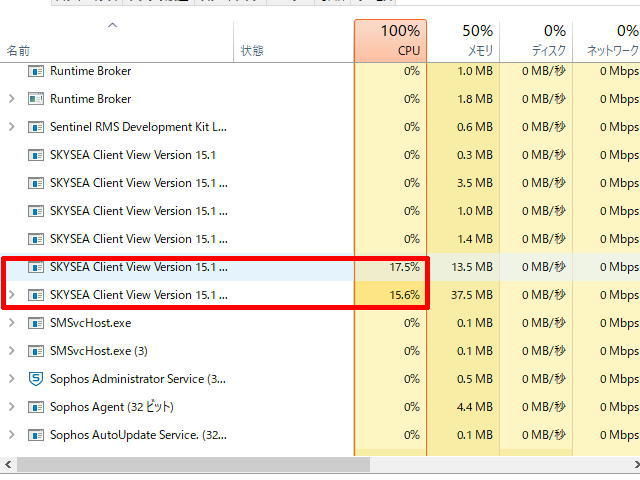Viewport: 640px width, 480px height.
Task: Click the SMSvcHost.exe (3) process icon
Action: point(36,351)
